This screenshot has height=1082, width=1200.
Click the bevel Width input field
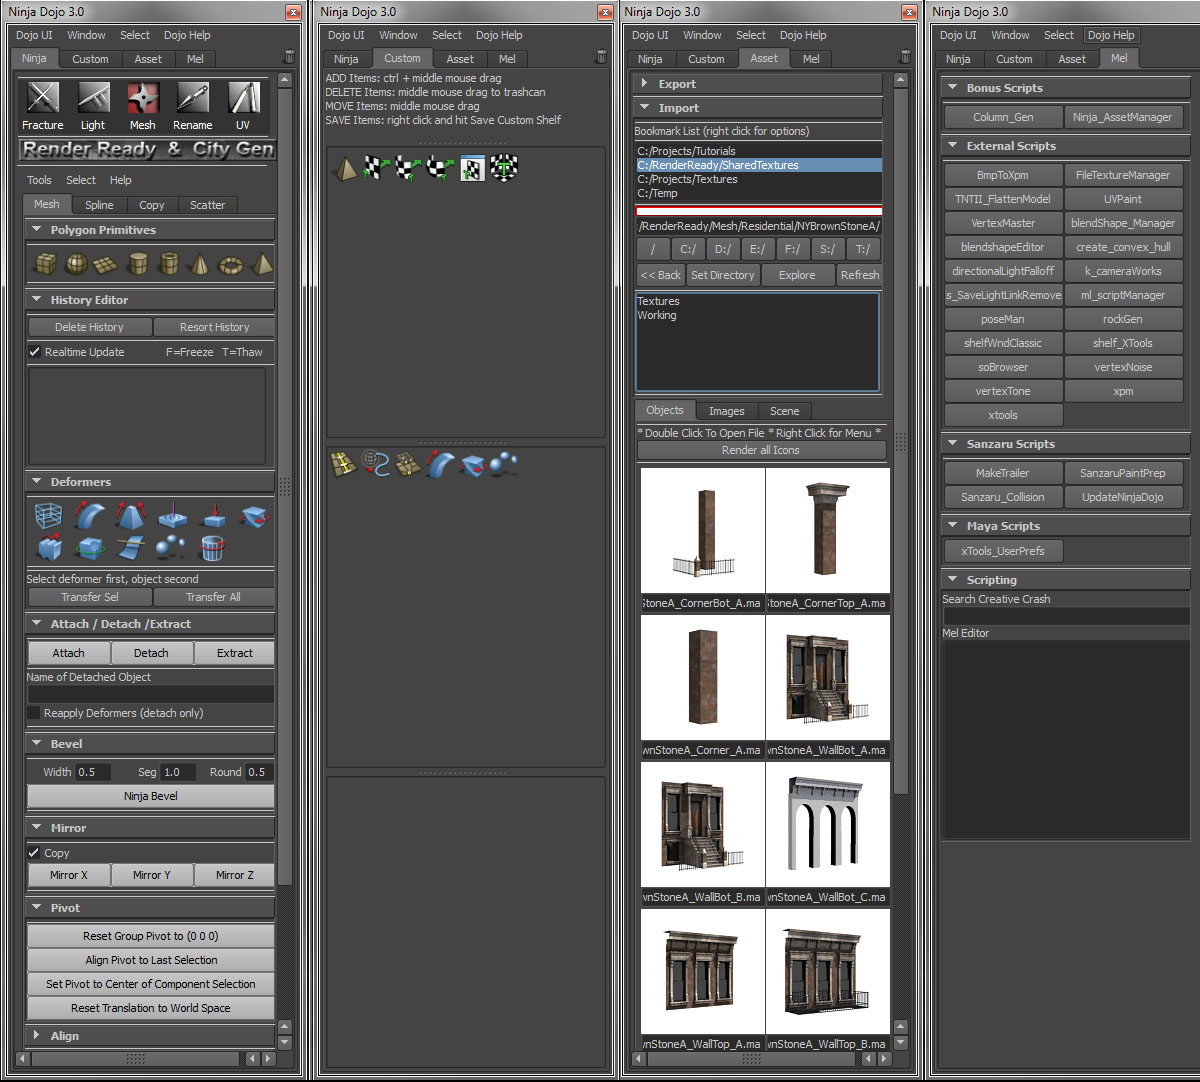click(93, 772)
